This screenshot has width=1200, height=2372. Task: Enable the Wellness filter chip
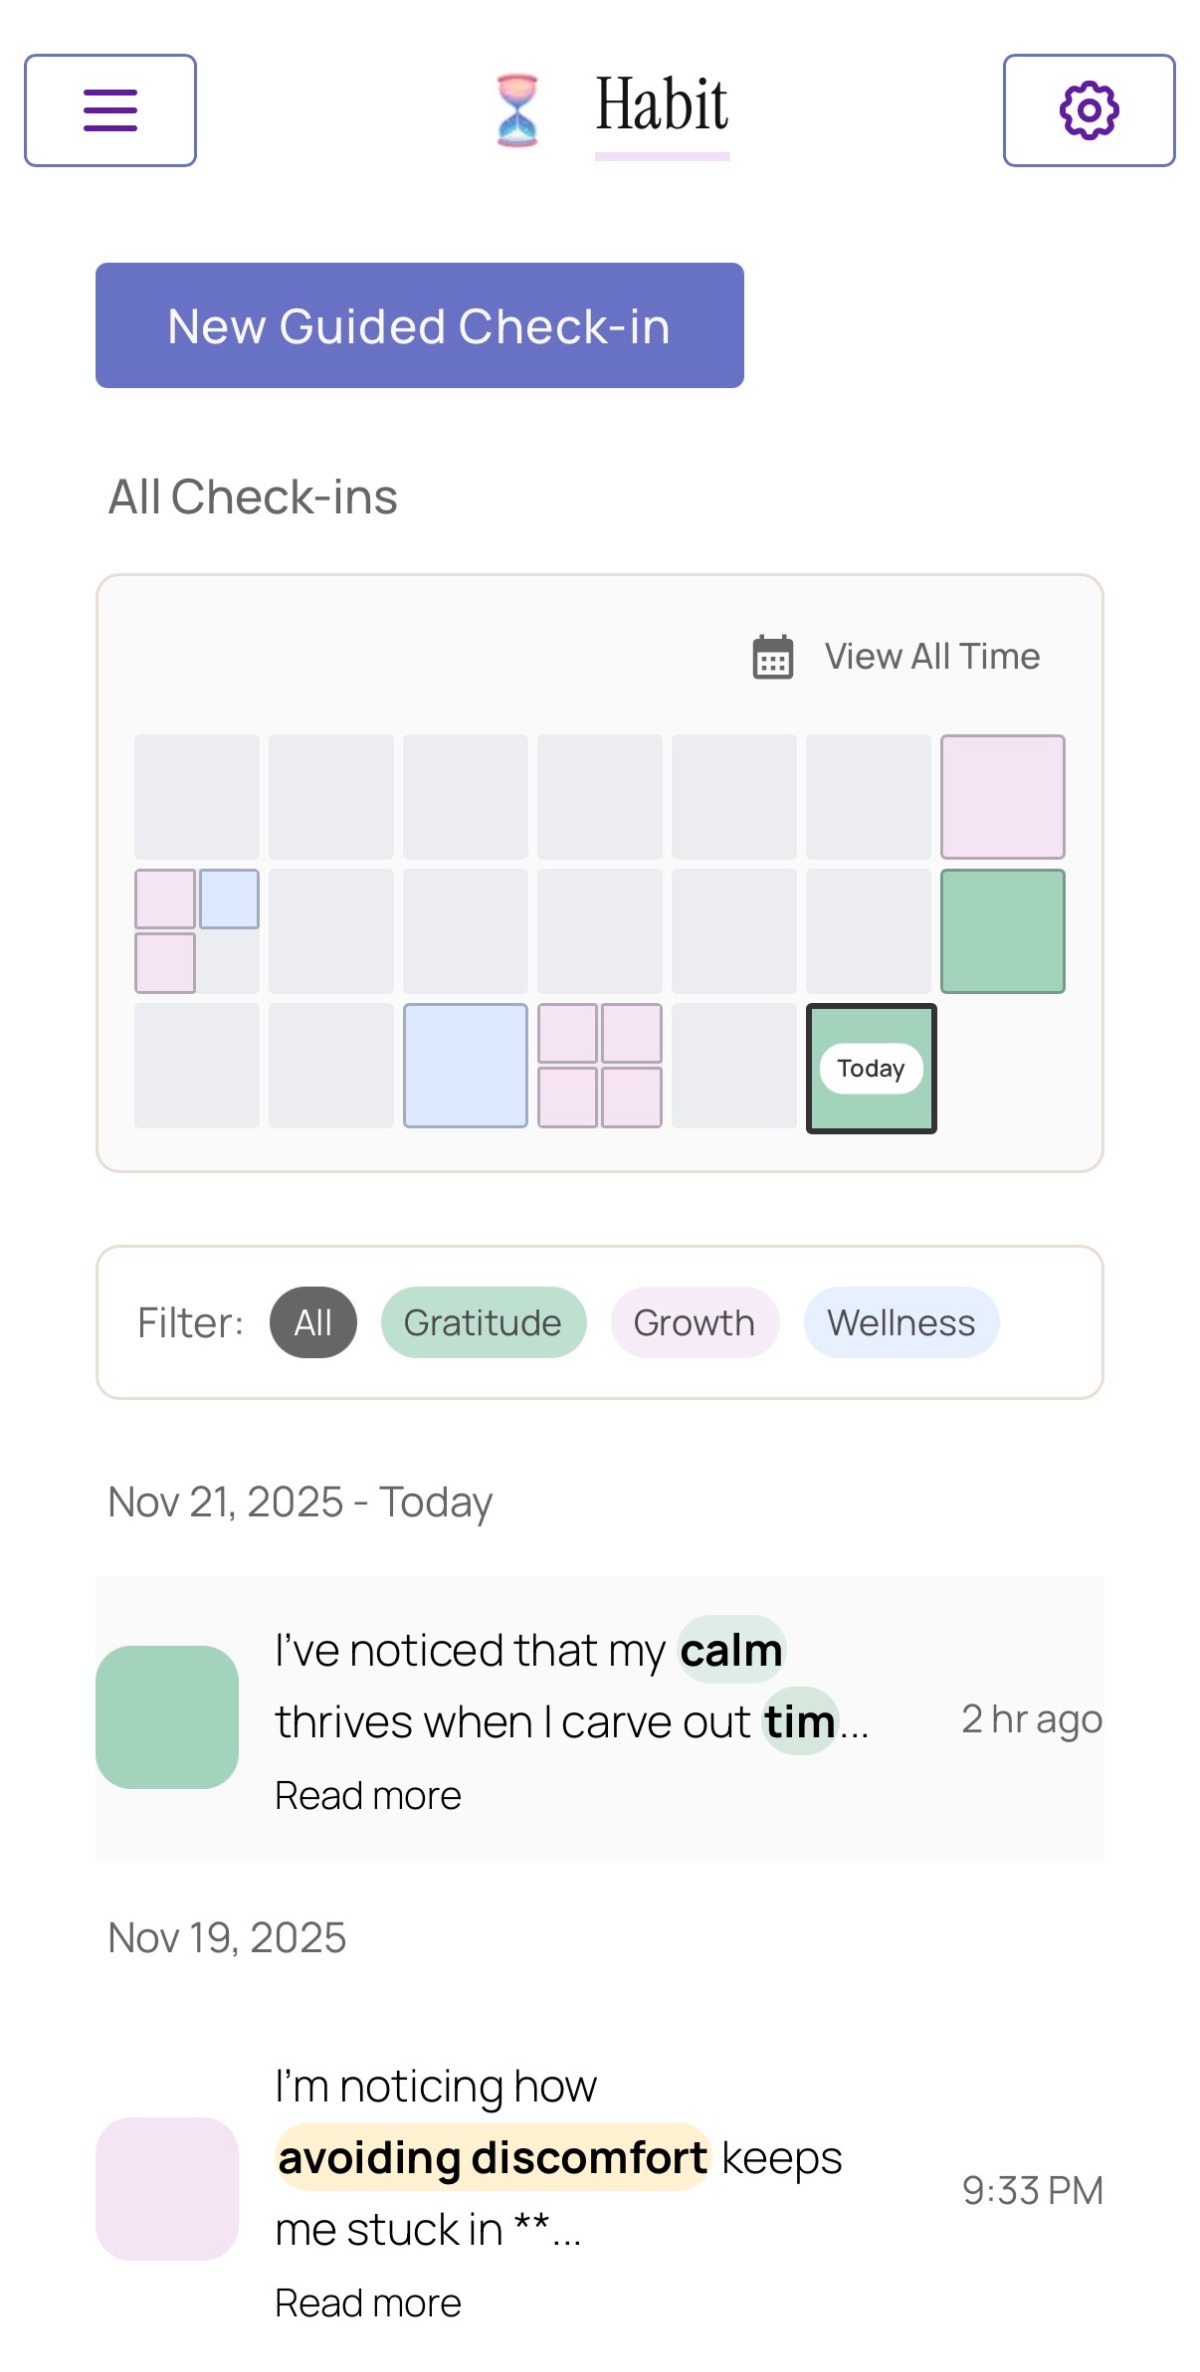point(901,1322)
